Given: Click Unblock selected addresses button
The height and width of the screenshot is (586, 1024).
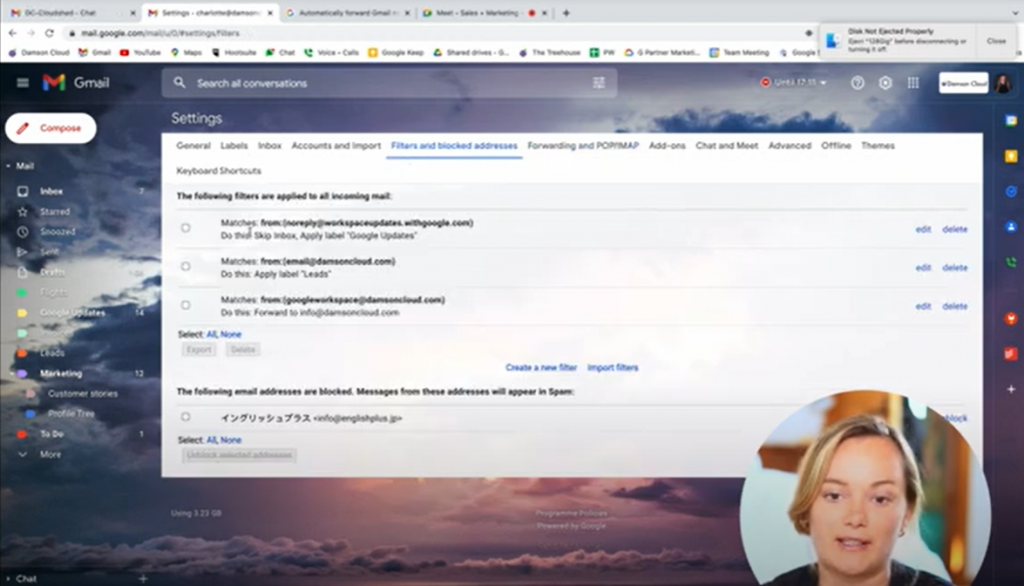Looking at the screenshot, I should [239, 455].
